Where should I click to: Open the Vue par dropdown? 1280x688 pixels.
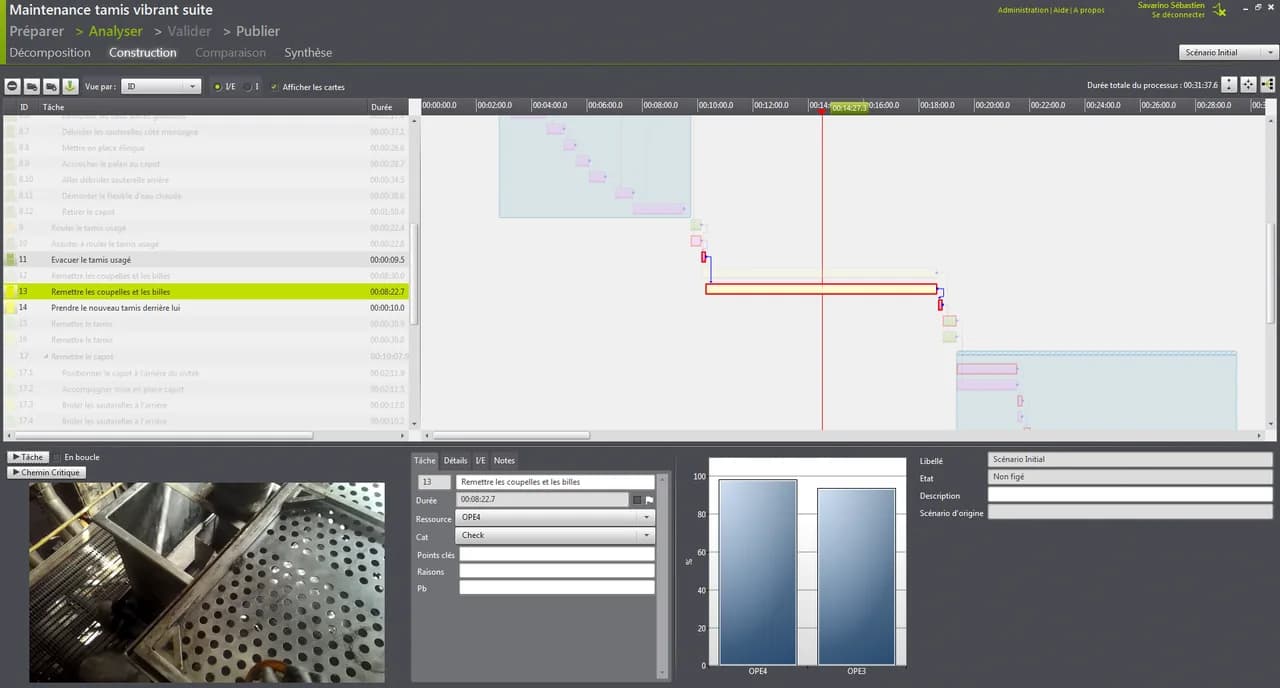click(163, 87)
